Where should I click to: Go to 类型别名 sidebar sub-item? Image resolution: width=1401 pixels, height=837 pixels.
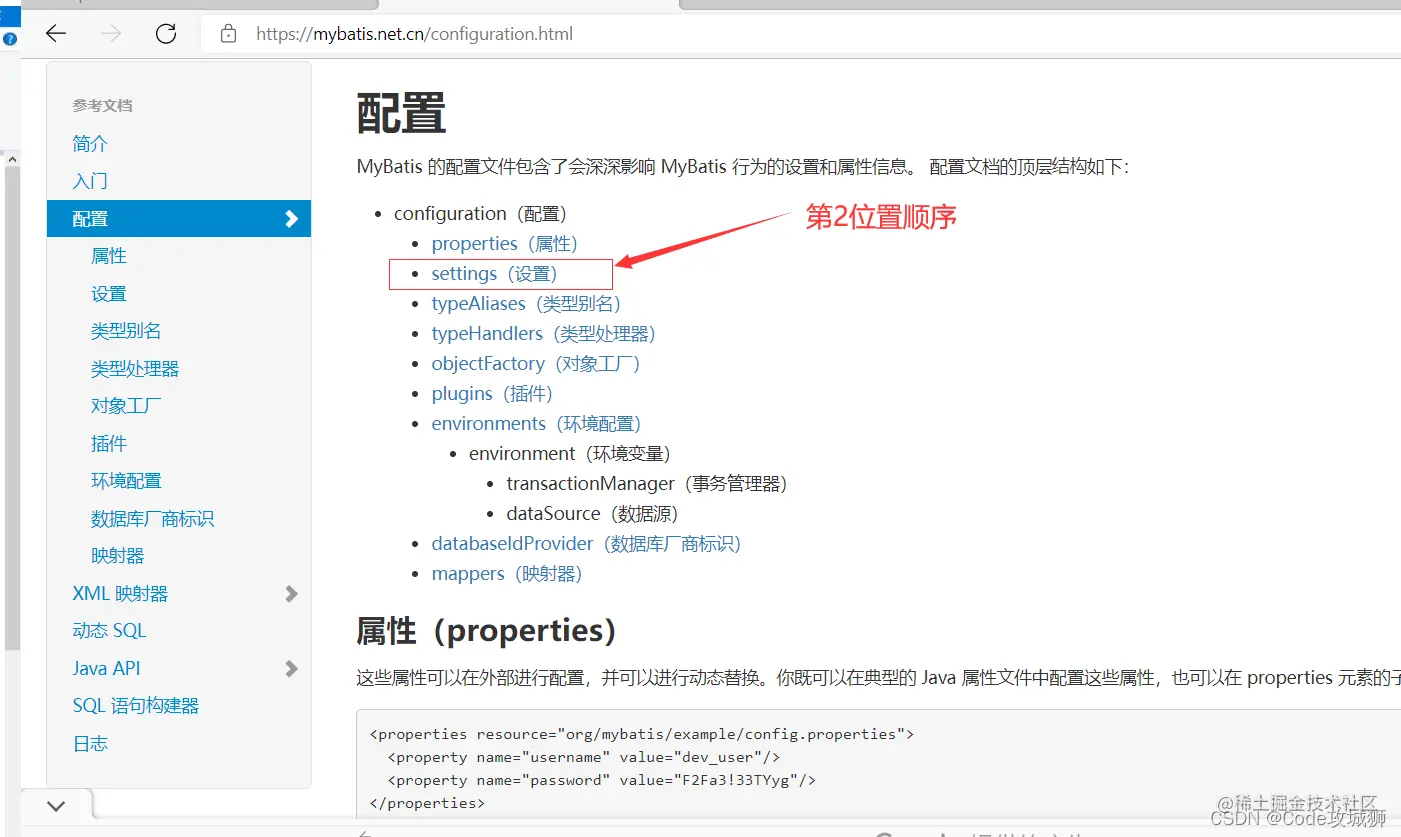pyautogui.click(x=126, y=331)
